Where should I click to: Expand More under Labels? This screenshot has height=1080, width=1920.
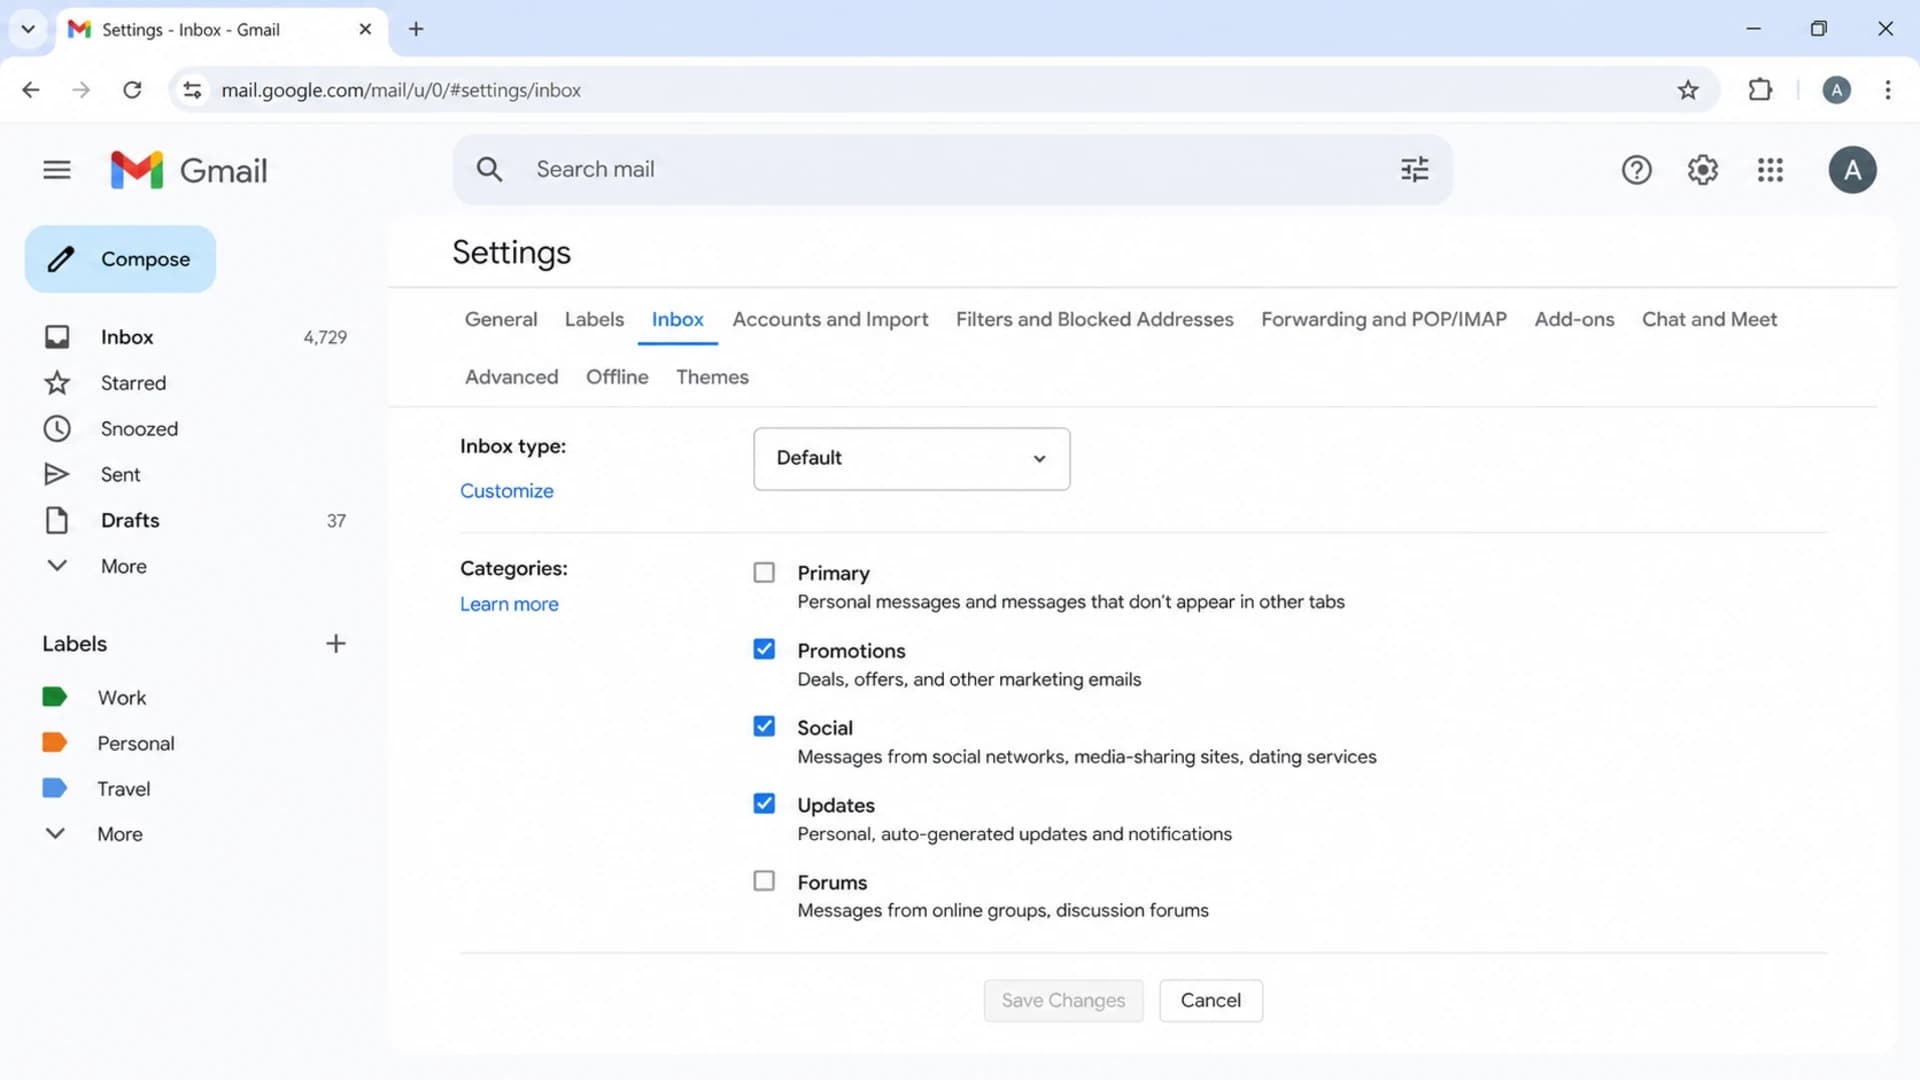coord(120,834)
